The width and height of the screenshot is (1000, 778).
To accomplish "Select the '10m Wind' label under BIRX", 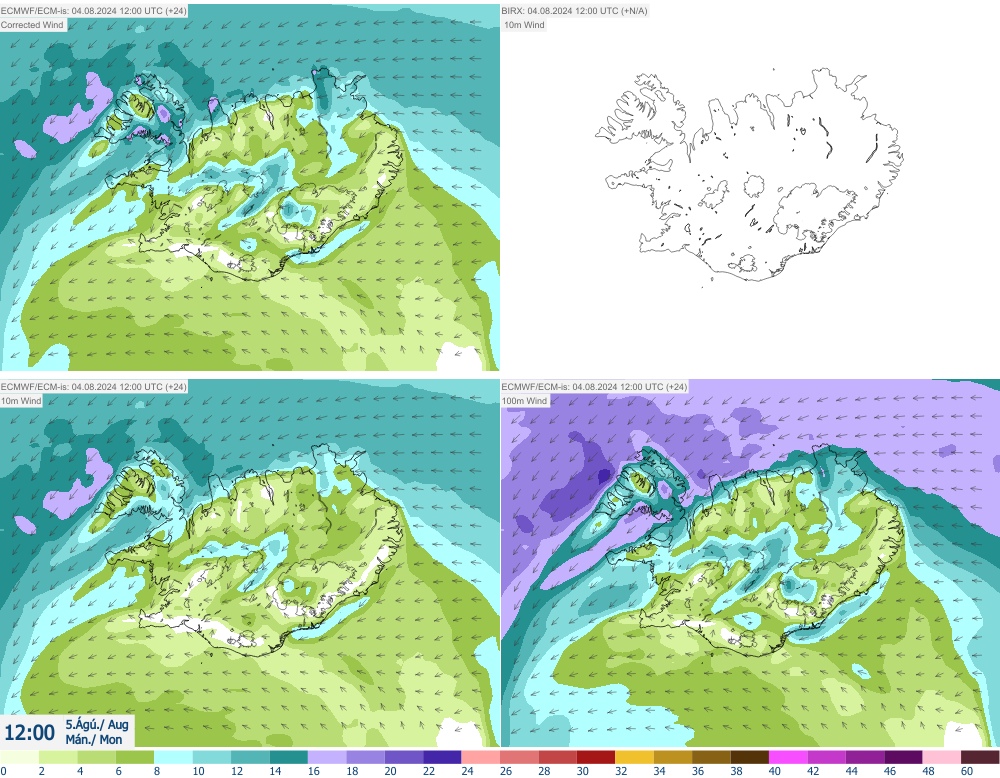I will point(524,25).
